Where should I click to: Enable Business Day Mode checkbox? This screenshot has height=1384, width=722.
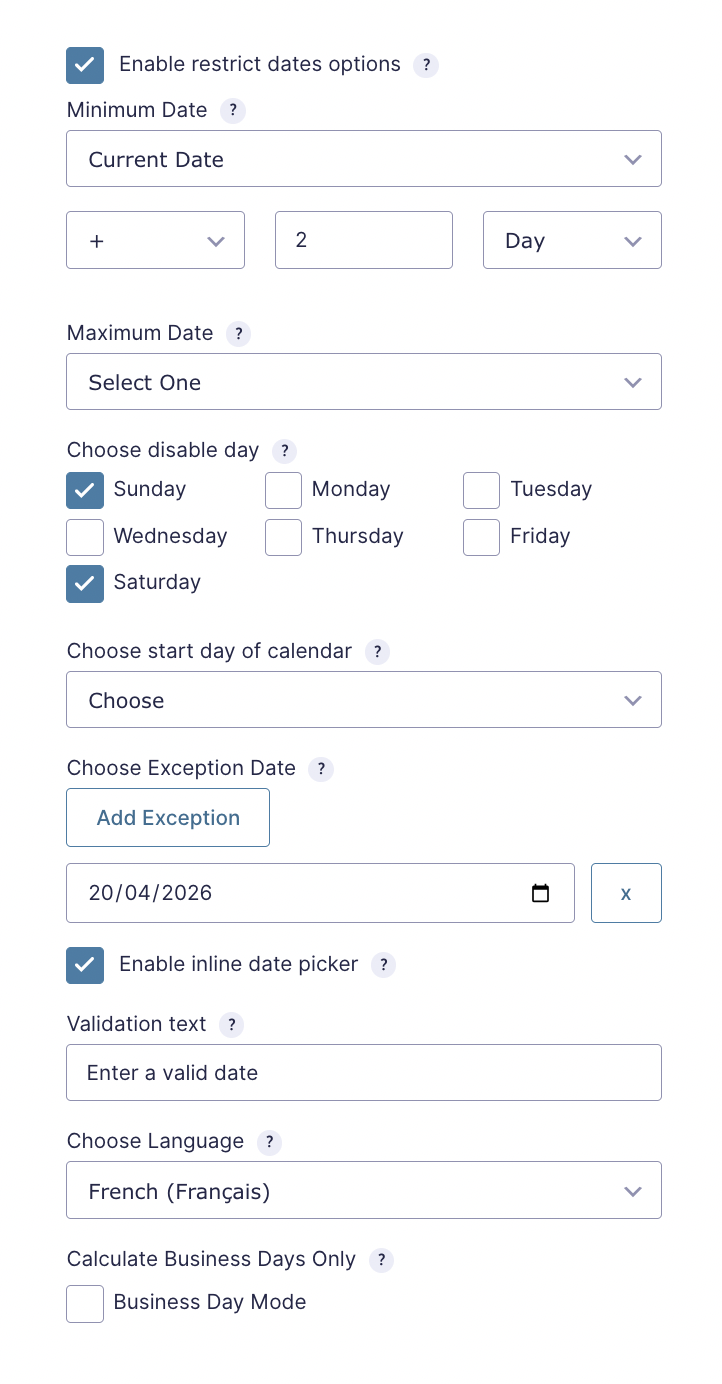[85, 1303]
